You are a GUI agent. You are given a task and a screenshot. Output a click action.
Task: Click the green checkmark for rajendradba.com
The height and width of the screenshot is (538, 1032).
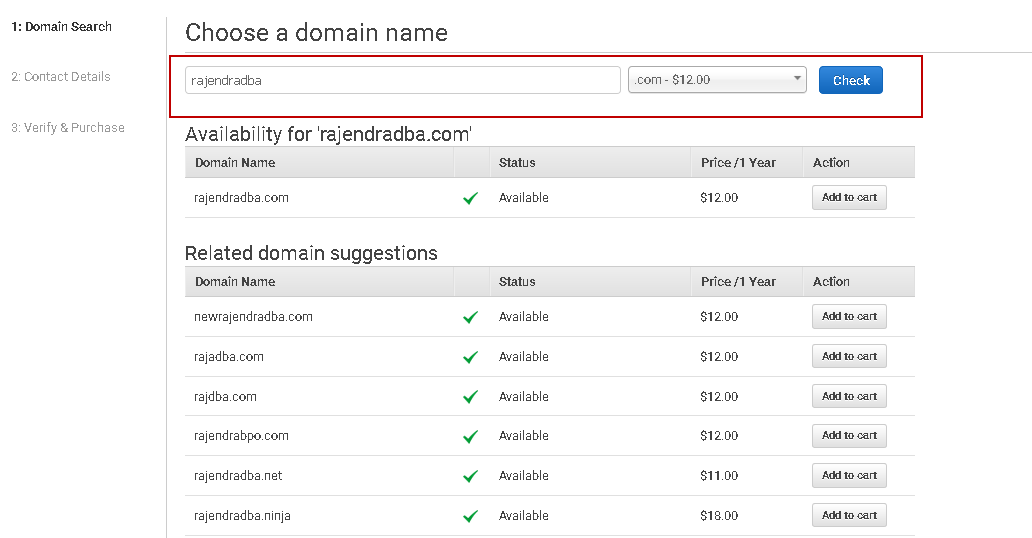coord(470,198)
